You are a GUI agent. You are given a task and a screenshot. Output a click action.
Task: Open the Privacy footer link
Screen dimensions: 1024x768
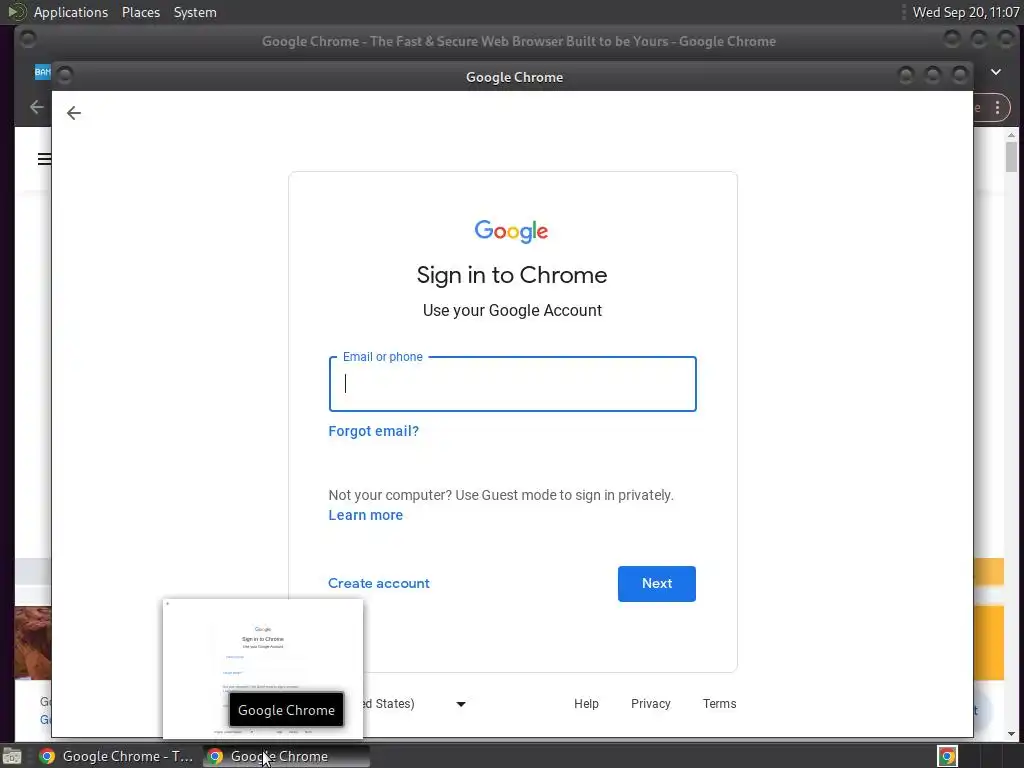(650, 703)
